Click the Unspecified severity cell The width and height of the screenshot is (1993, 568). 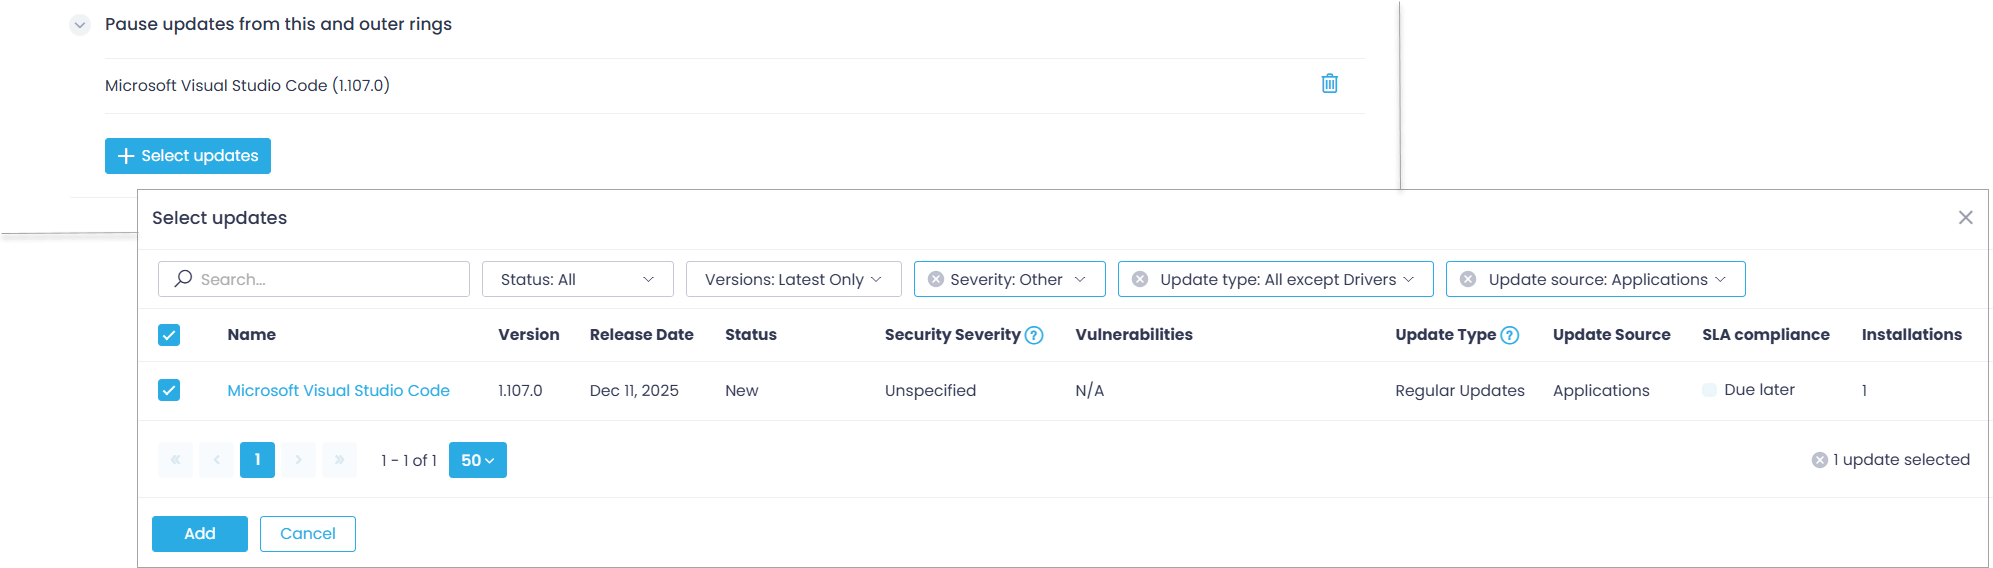[x=930, y=390]
